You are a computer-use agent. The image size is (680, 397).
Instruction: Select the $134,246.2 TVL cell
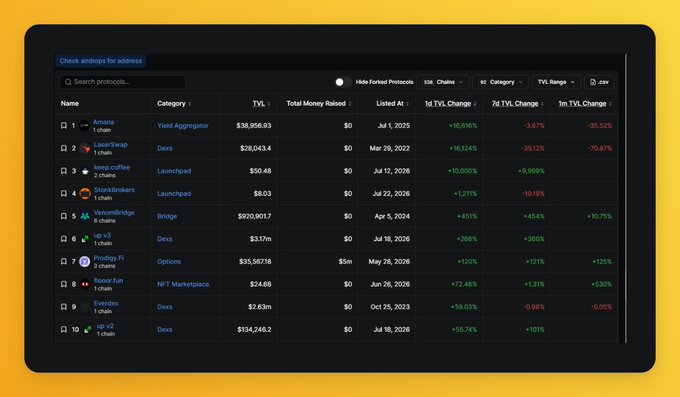pyautogui.click(x=254, y=329)
